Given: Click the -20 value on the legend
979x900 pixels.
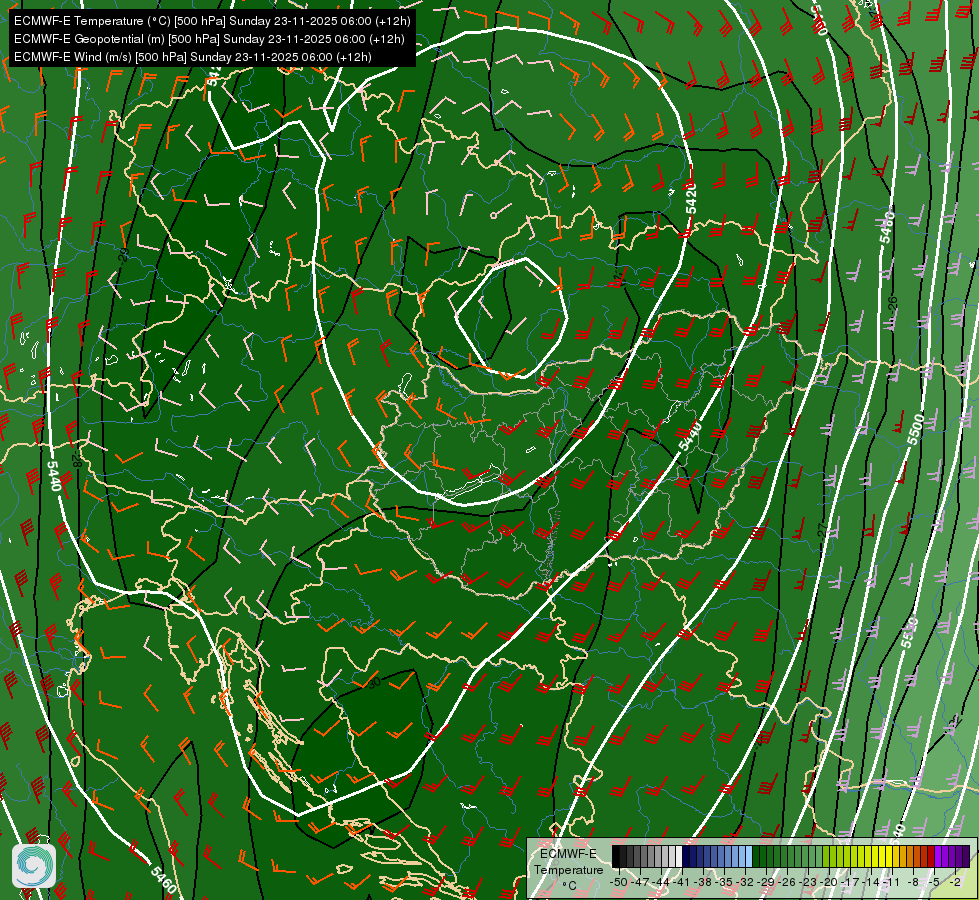Looking at the screenshot, I should (x=829, y=882).
